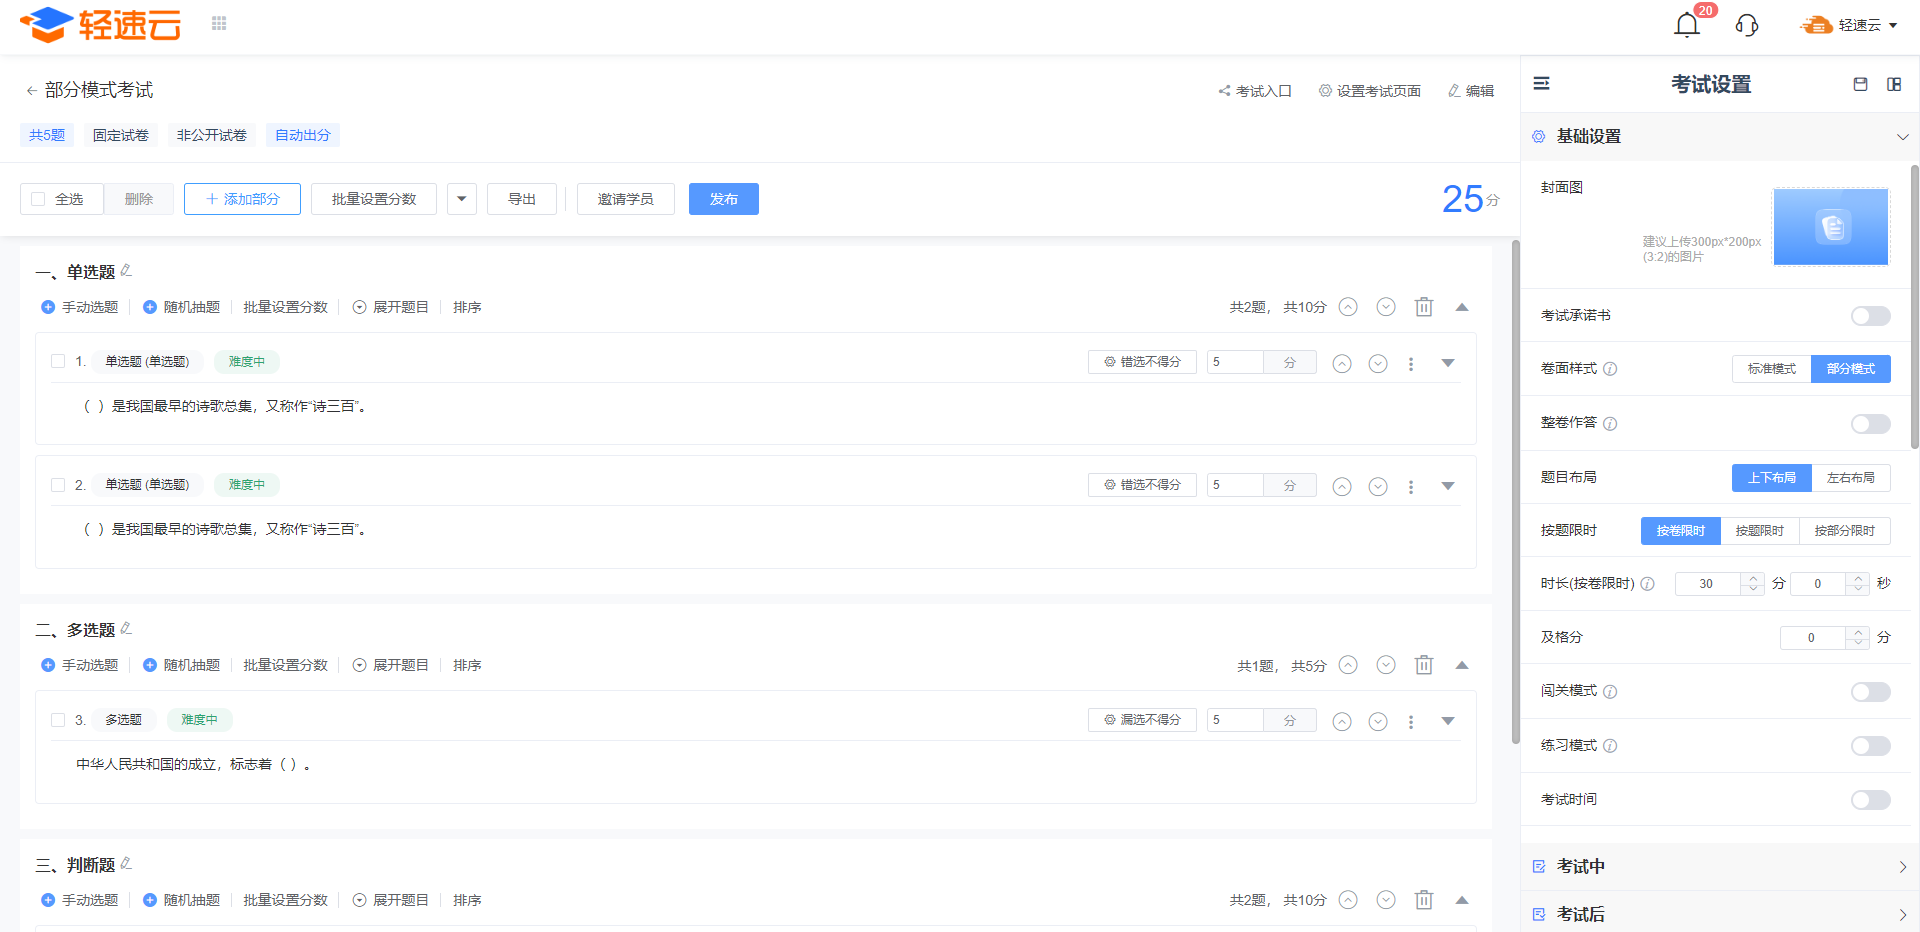Move question 1 down with arrow icon

pyautogui.click(x=1378, y=363)
